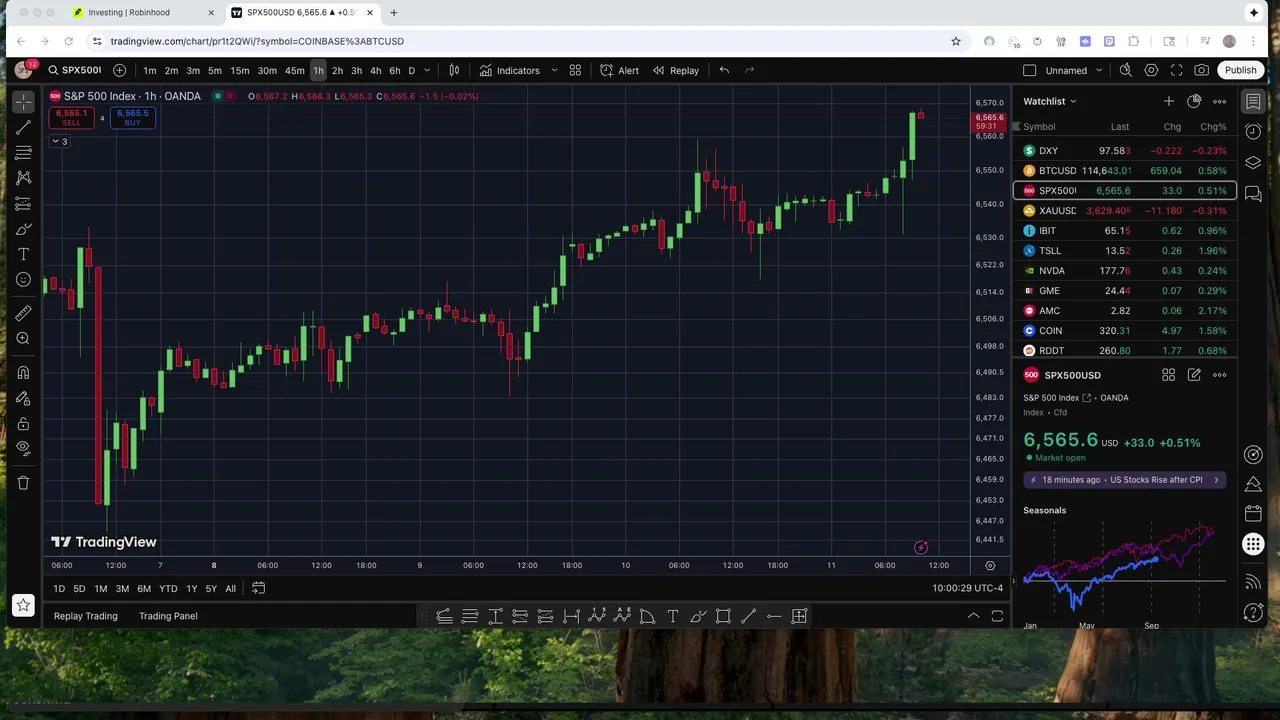
Task: Click the SELL 6,565.1 button
Action: [x=72, y=117]
